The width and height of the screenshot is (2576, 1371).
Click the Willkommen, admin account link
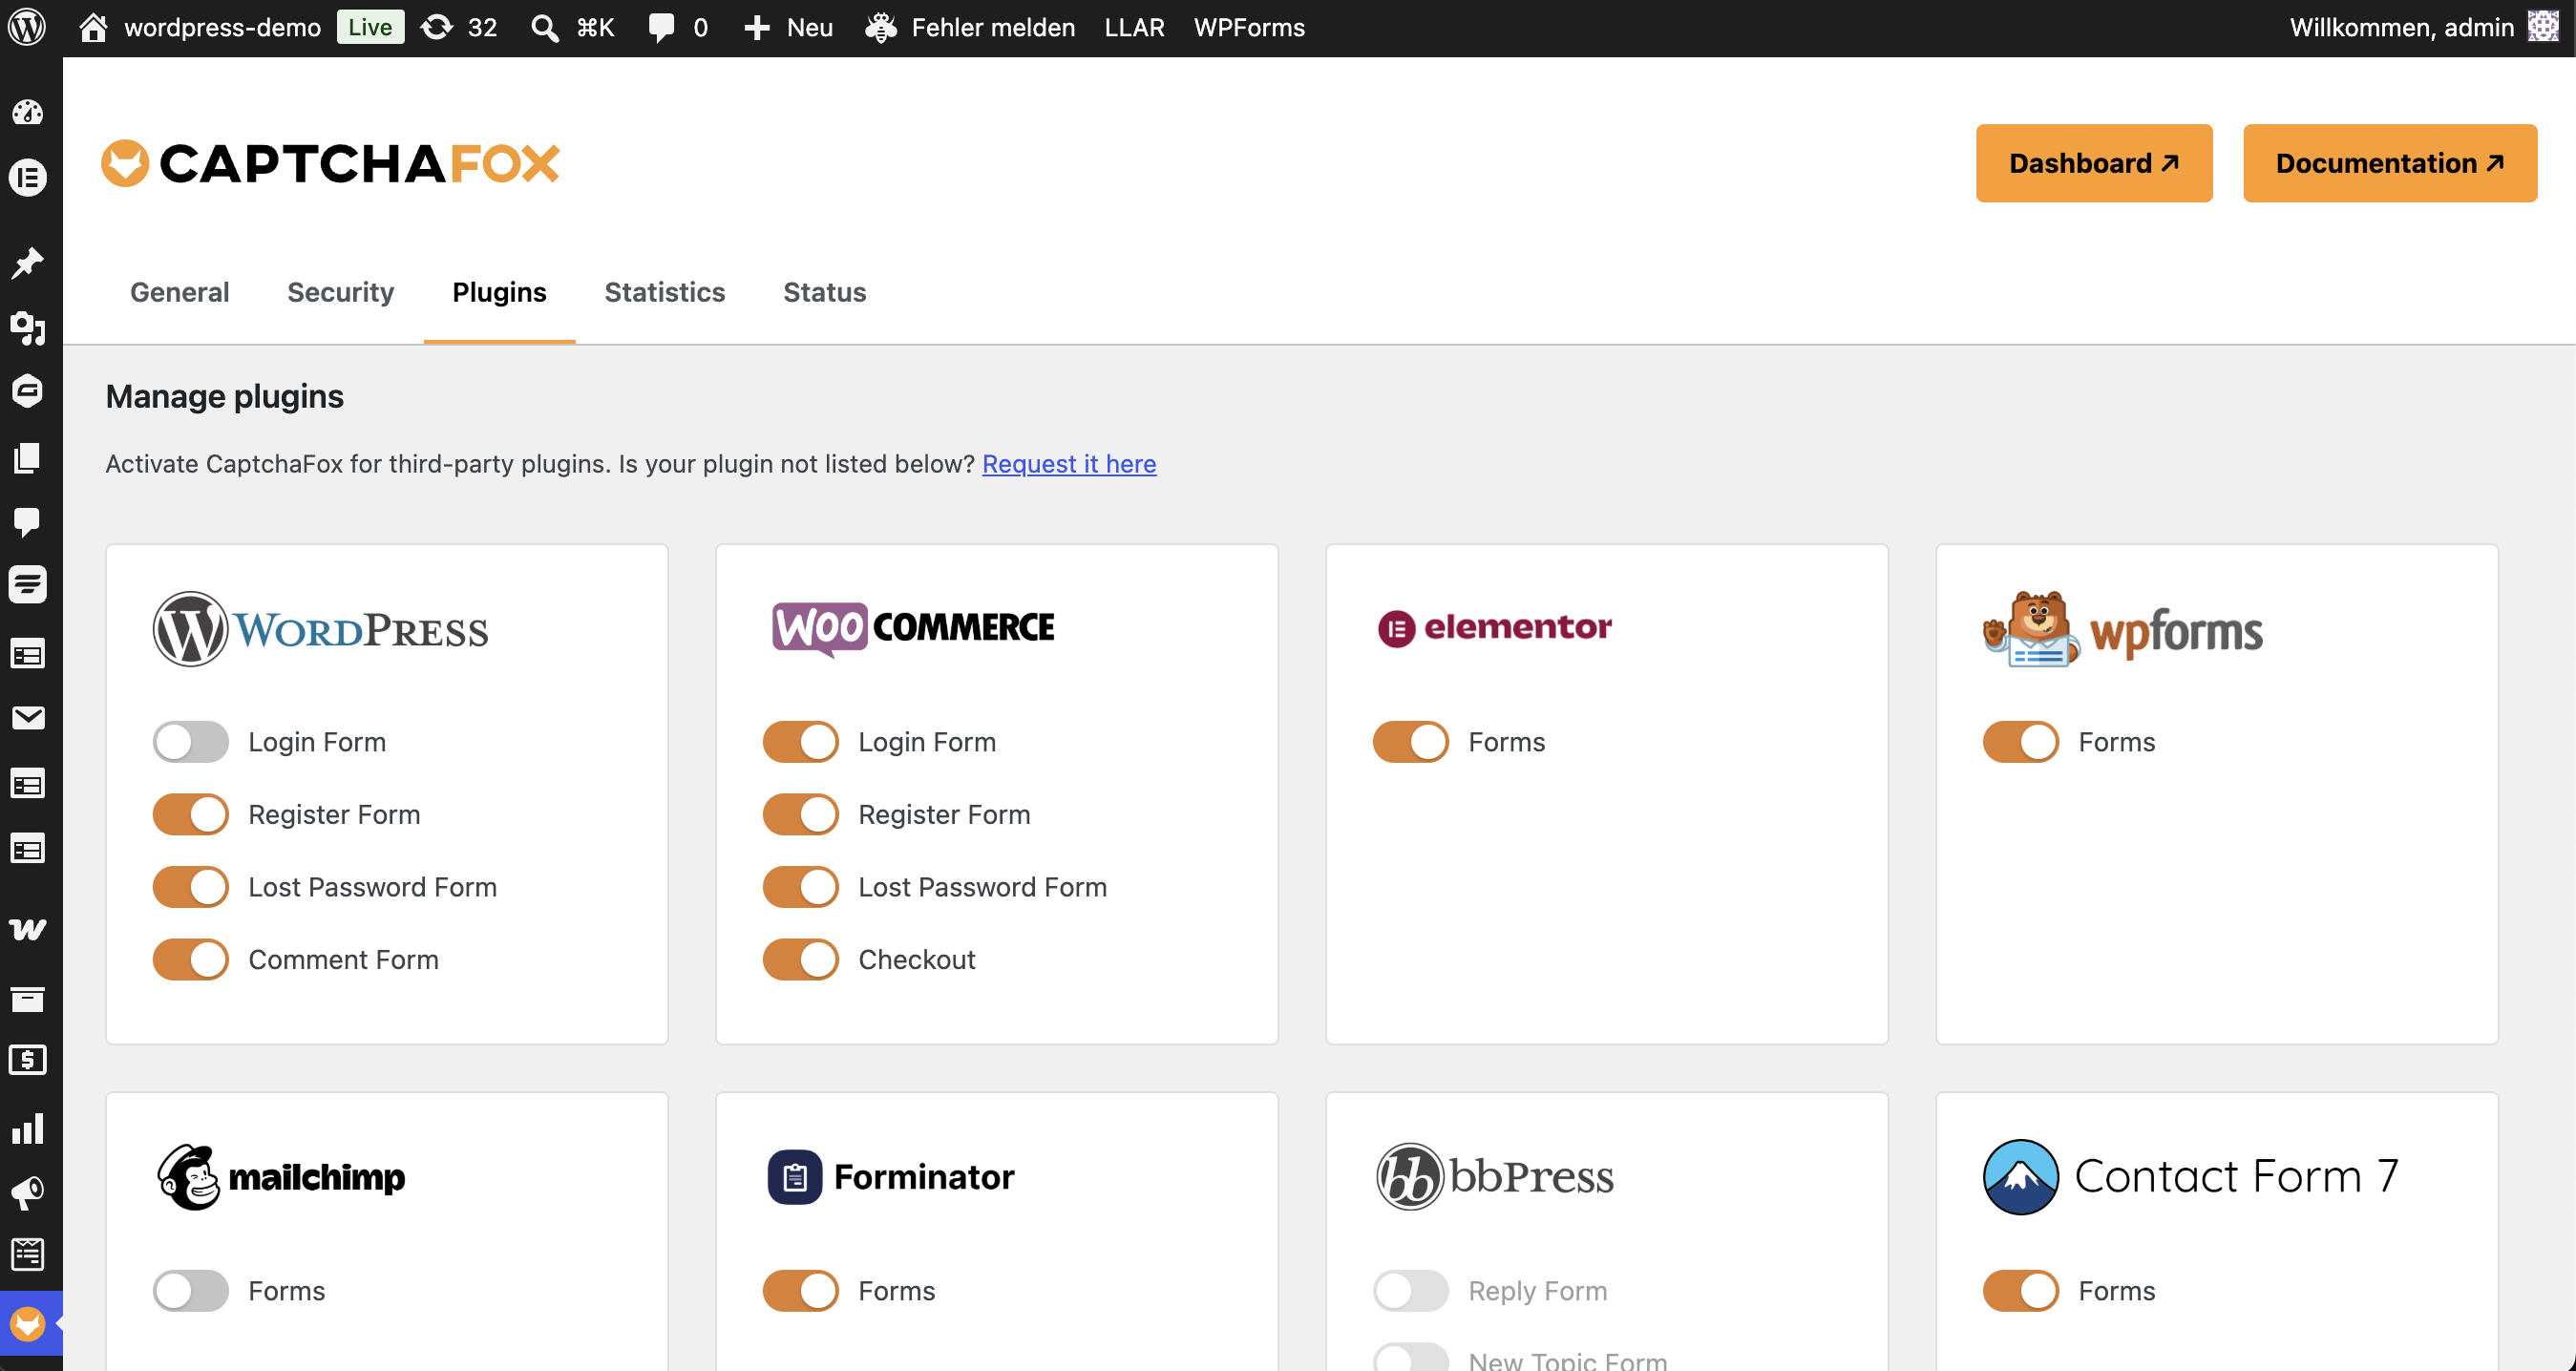click(x=2402, y=27)
